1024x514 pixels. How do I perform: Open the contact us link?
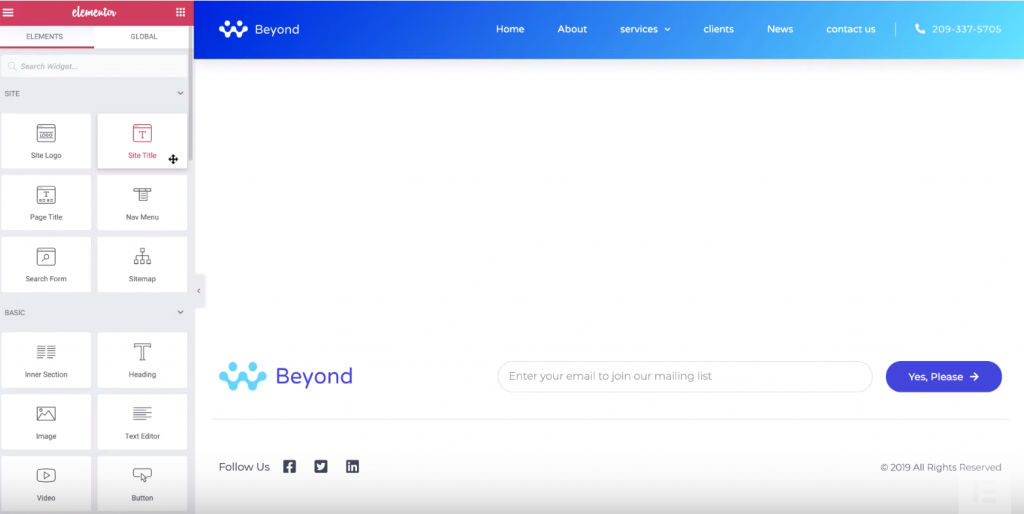tap(850, 29)
